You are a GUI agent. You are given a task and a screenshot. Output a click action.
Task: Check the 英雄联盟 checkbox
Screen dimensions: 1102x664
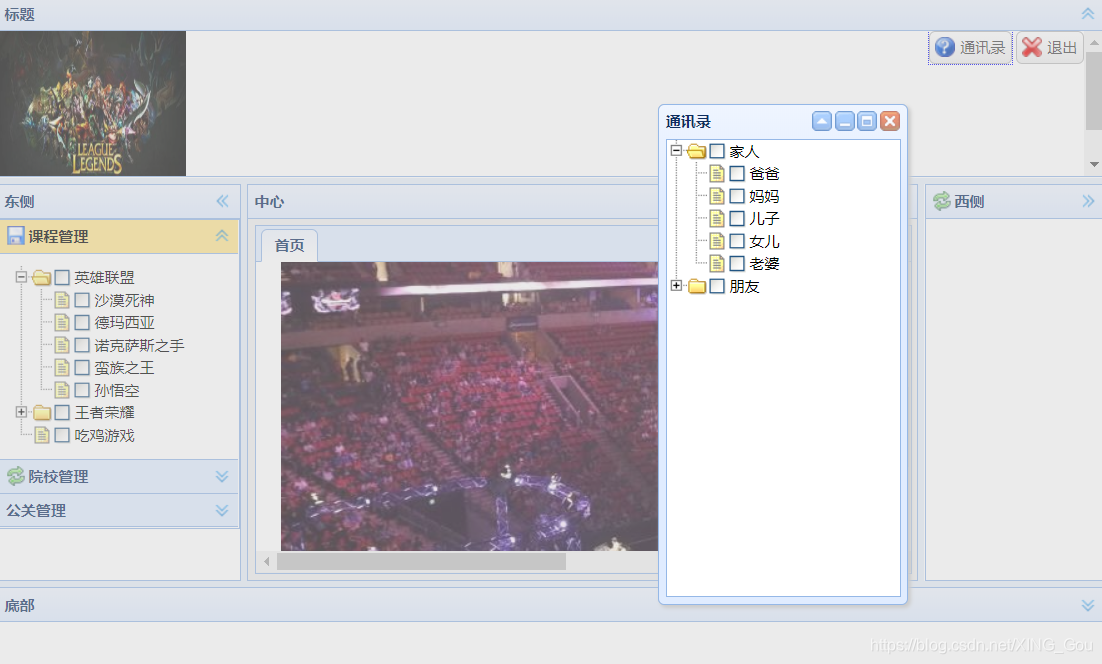pos(62,278)
